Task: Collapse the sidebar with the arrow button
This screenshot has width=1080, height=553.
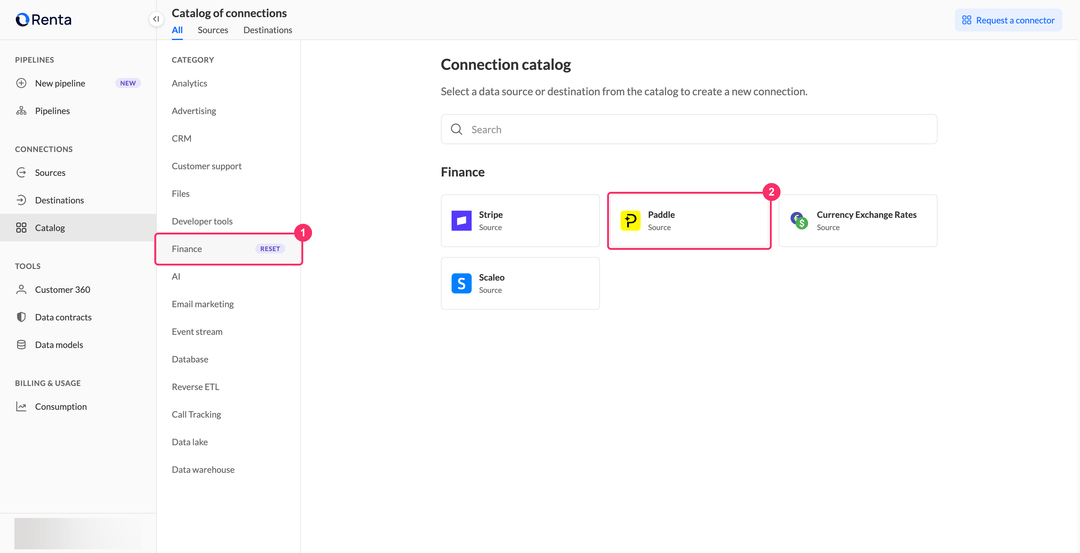Action: (156, 19)
